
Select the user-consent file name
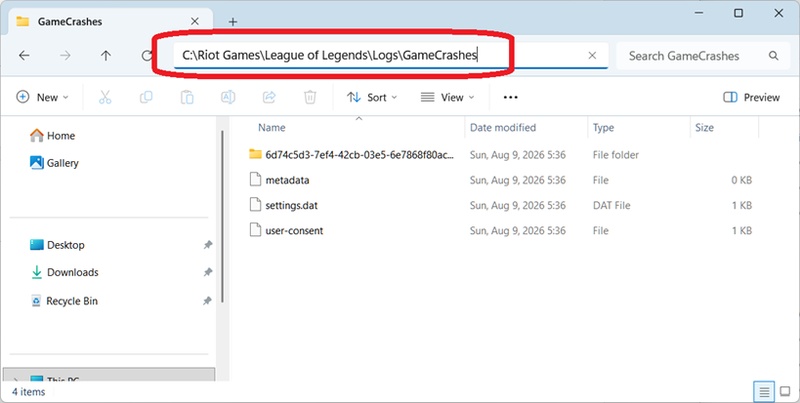click(294, 231)
